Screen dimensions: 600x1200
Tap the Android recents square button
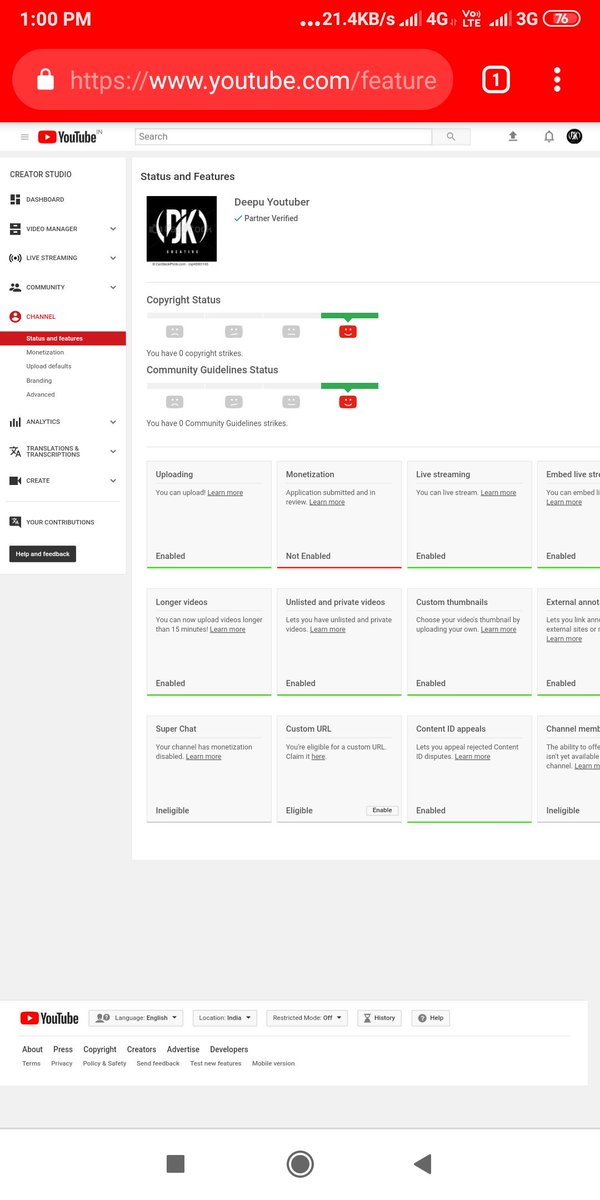(175, 1163)
